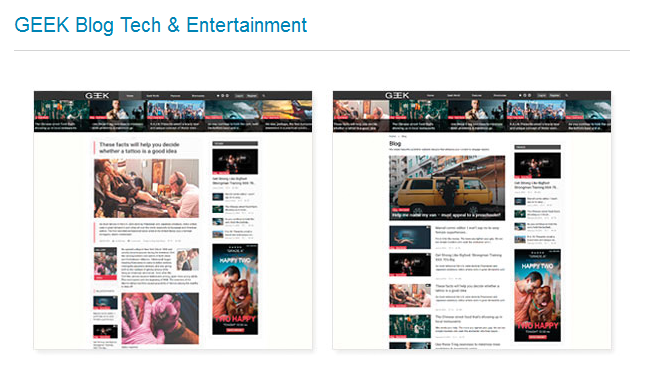This screenshot has width=665, height=381.
Task: Click the Login button in left preview header
Action: point(239,96)
